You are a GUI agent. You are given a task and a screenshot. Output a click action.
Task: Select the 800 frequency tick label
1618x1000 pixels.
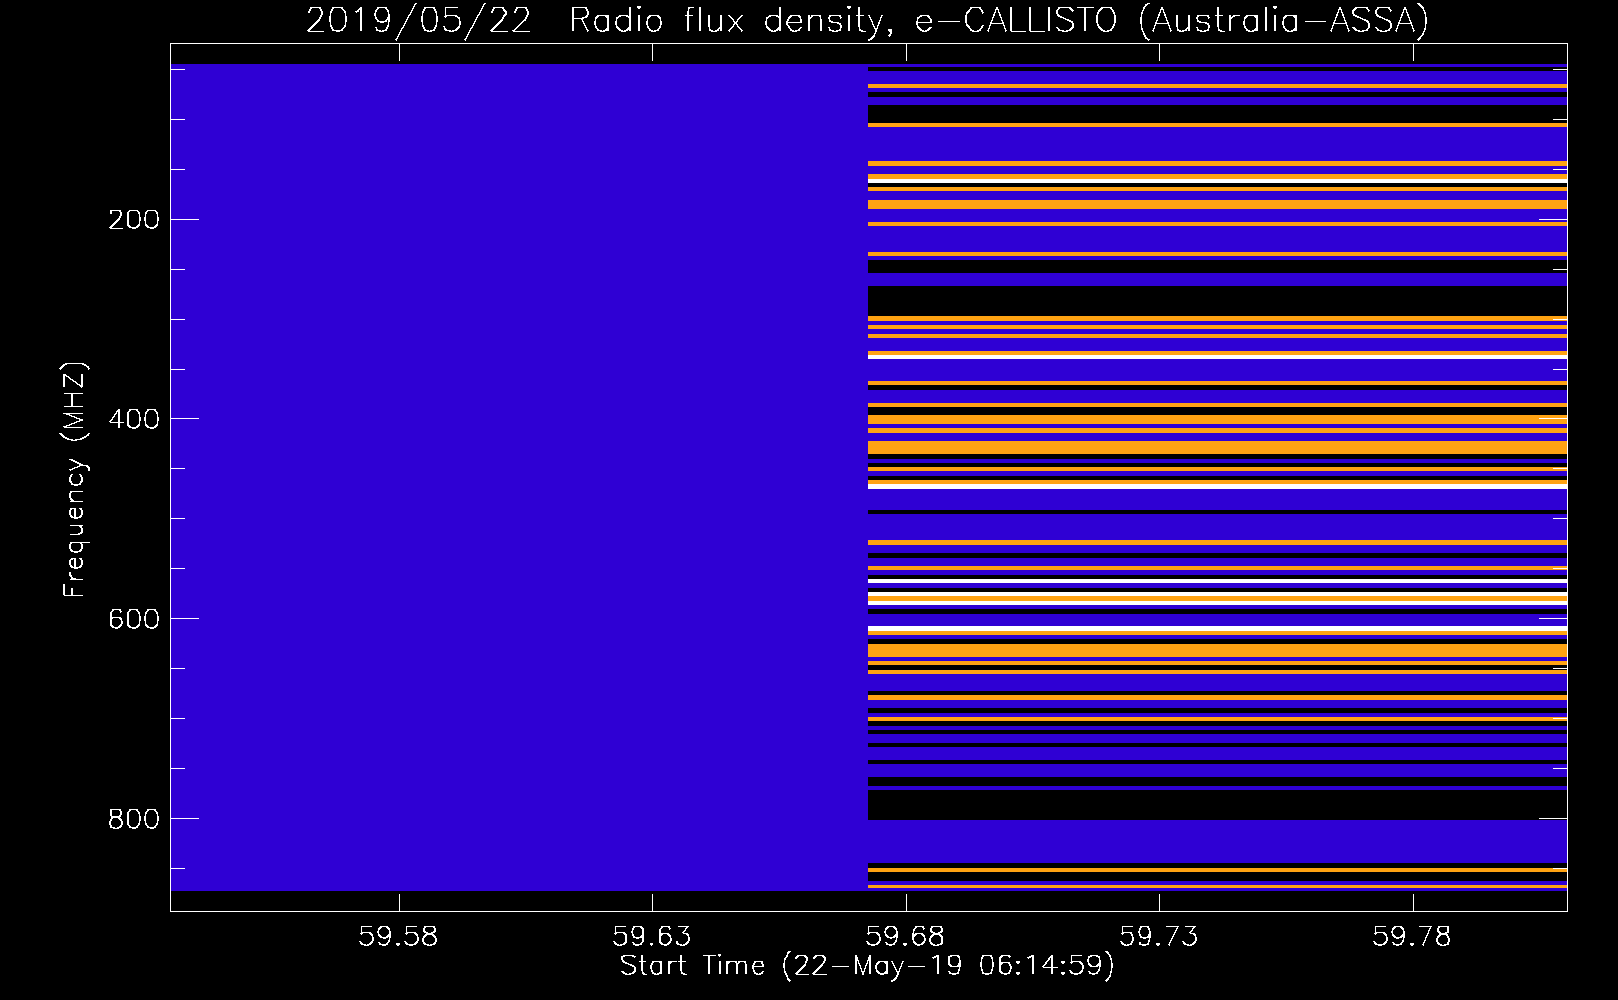click(x=134, y=820)
